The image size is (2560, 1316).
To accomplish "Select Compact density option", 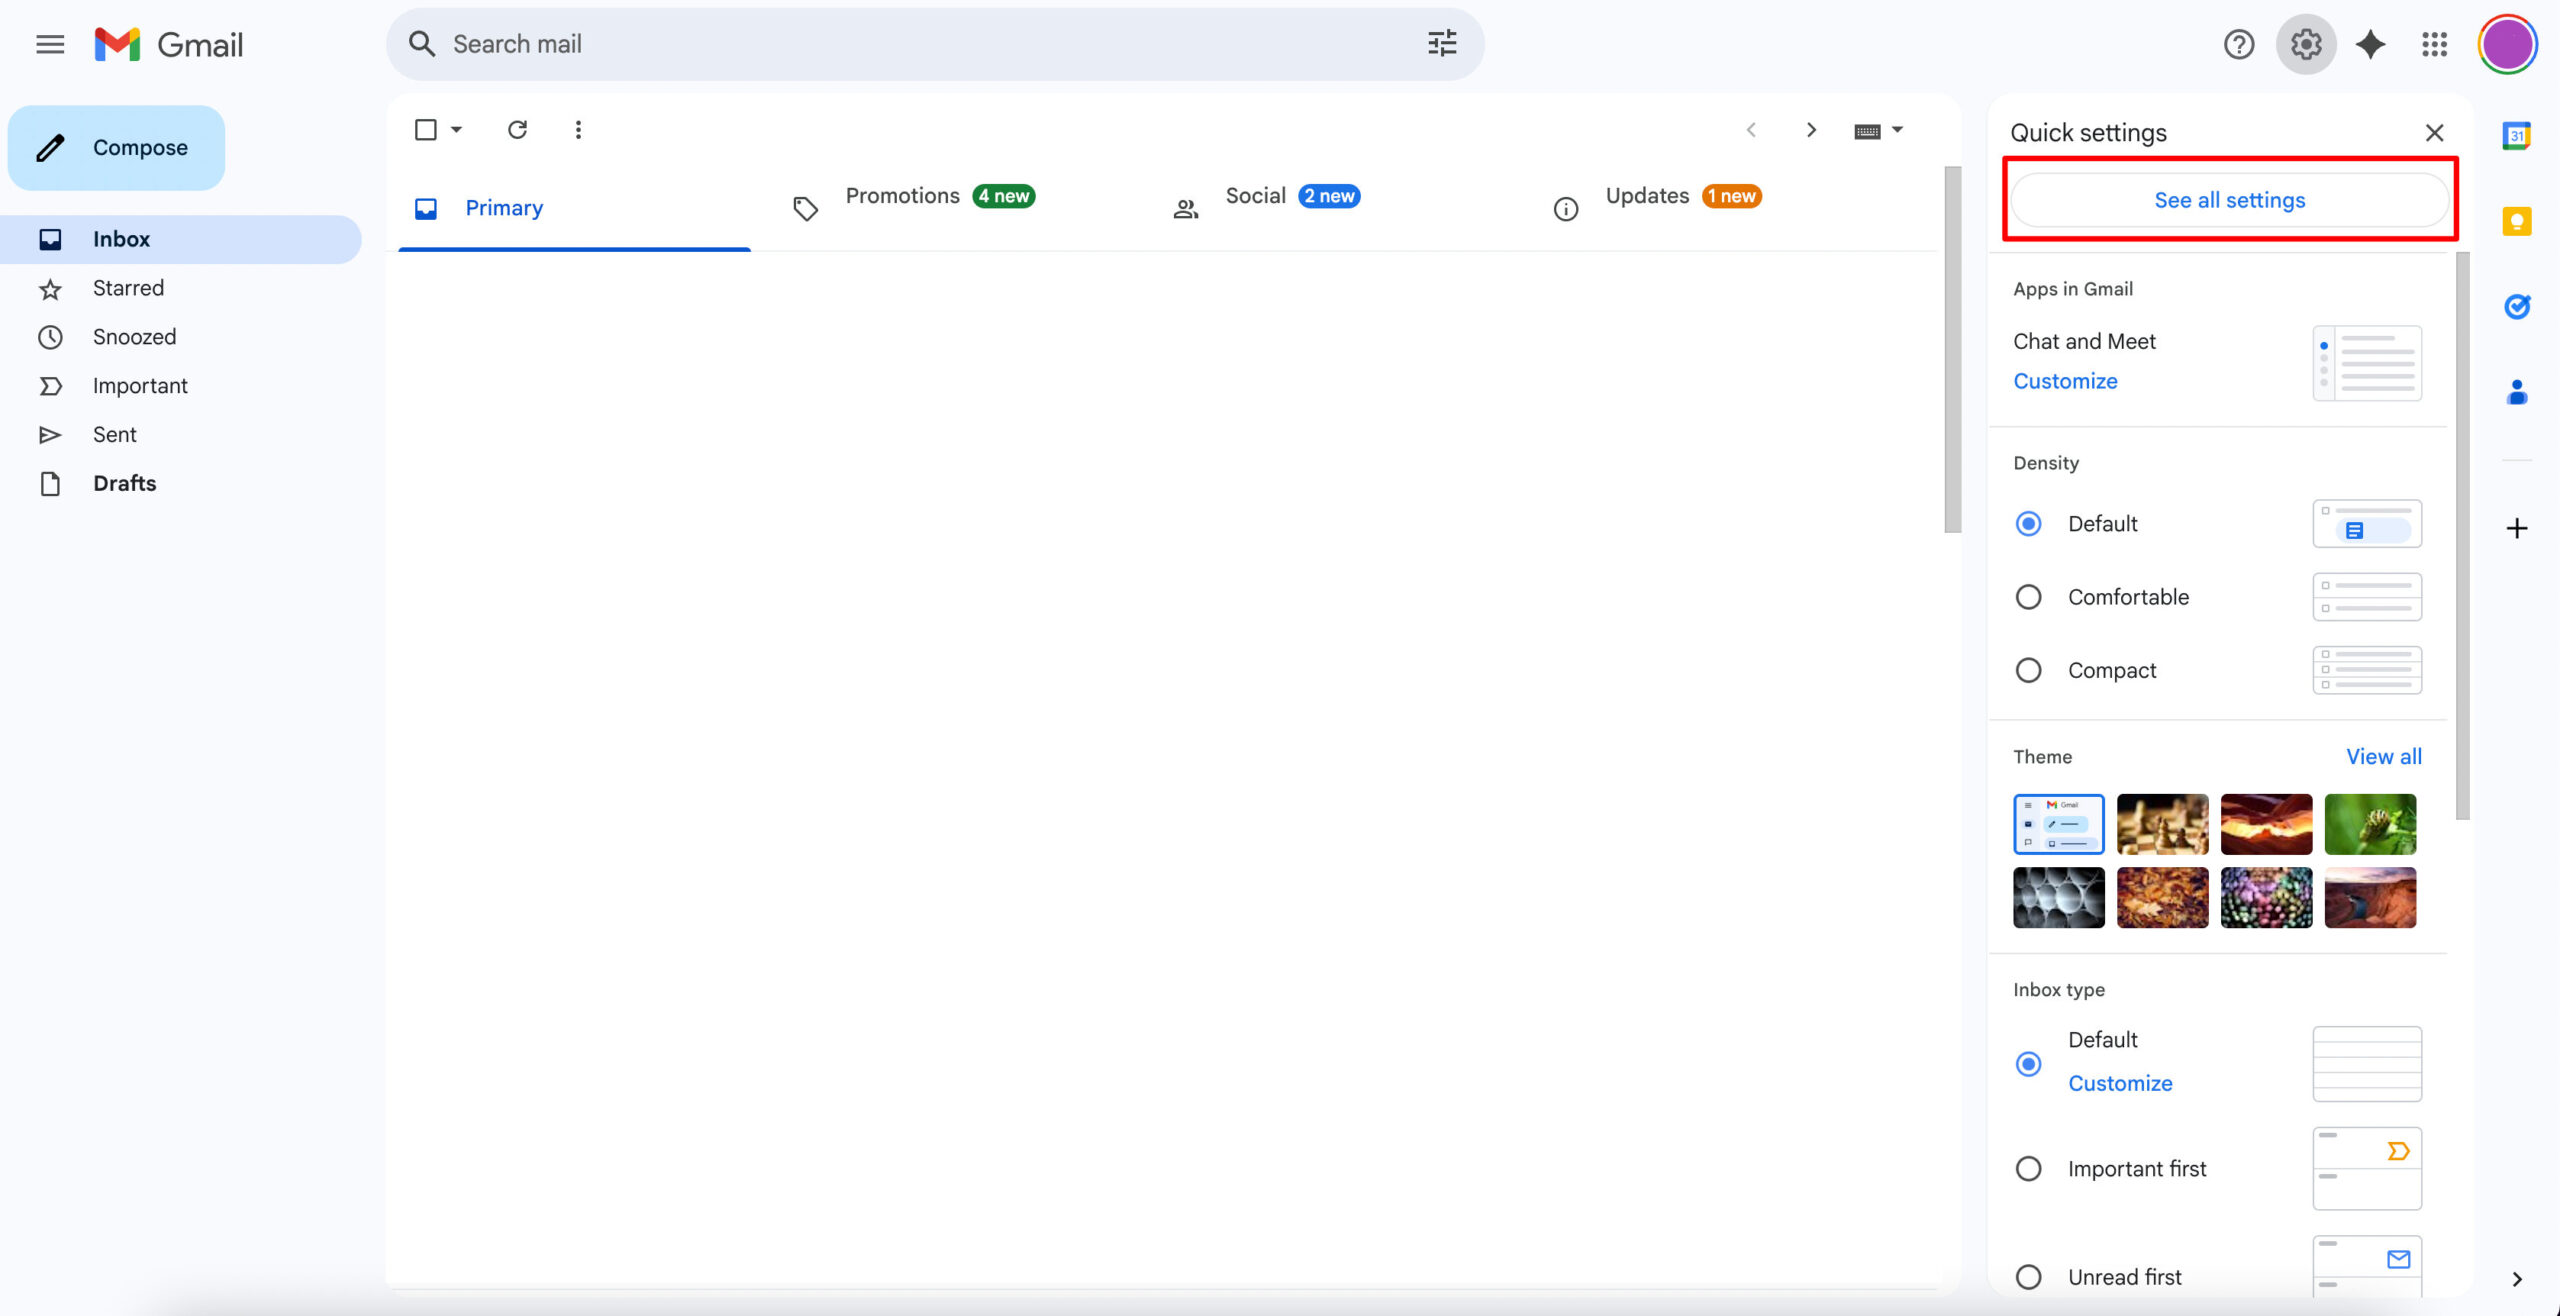I will click(x=2028, y=670).
